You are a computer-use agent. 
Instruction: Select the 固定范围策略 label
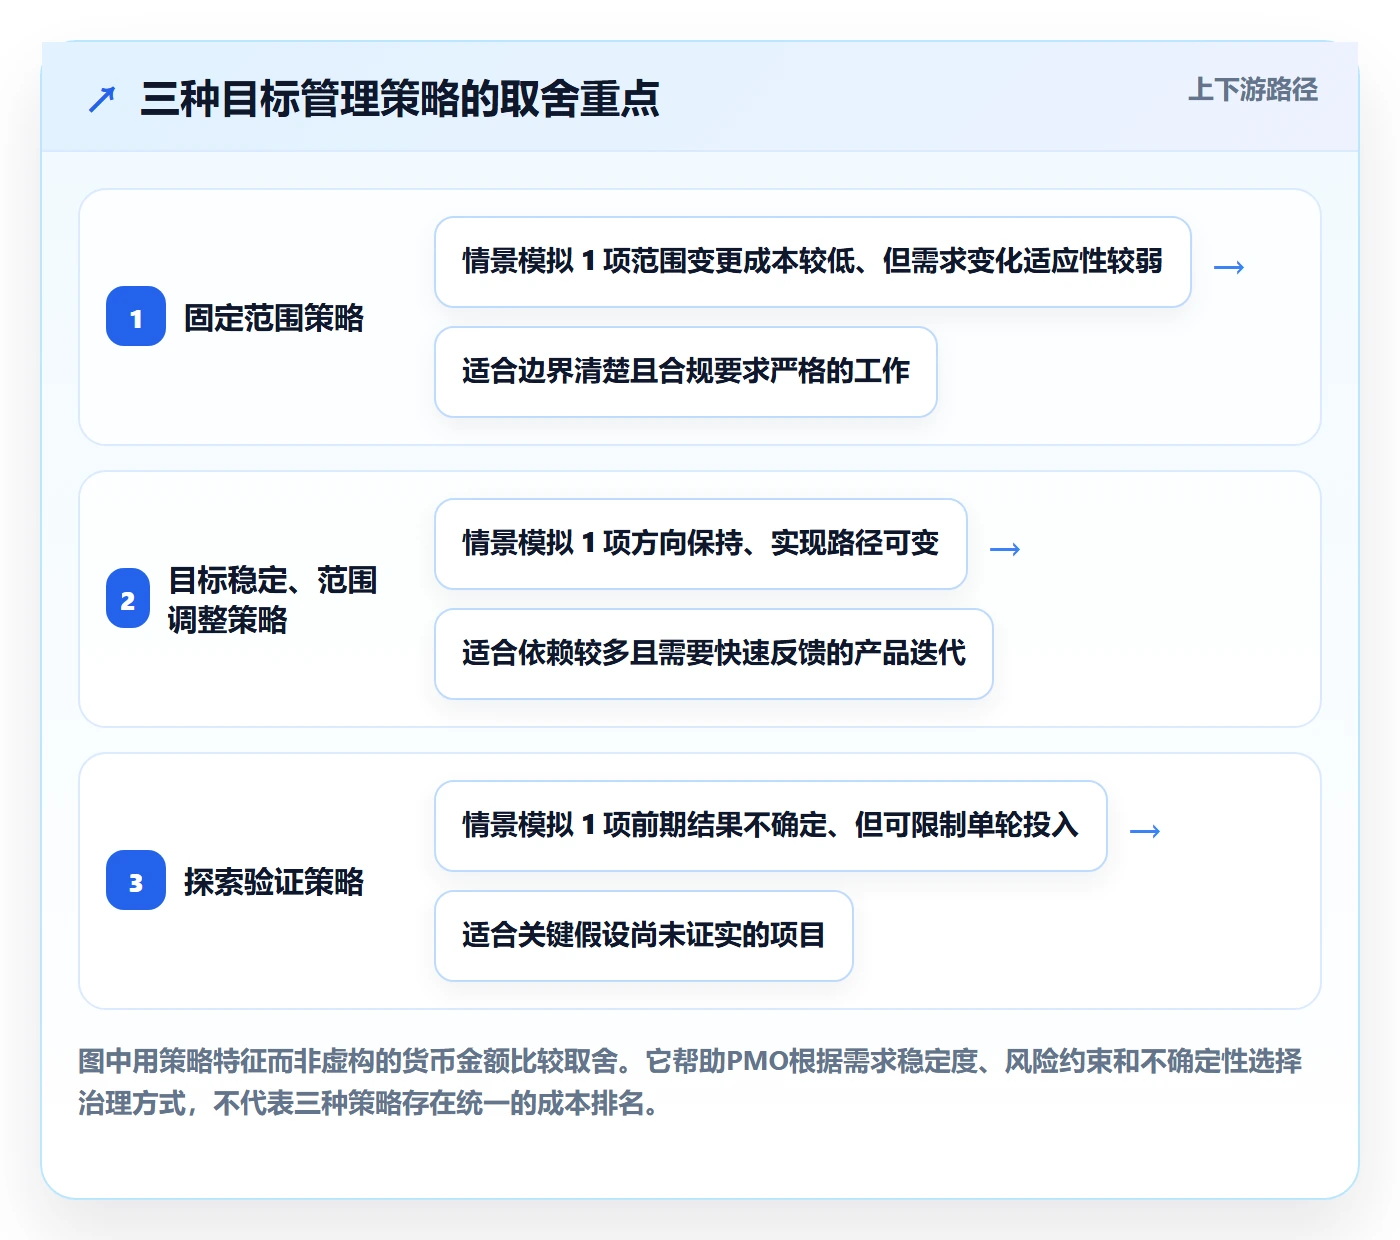point(274,318)
